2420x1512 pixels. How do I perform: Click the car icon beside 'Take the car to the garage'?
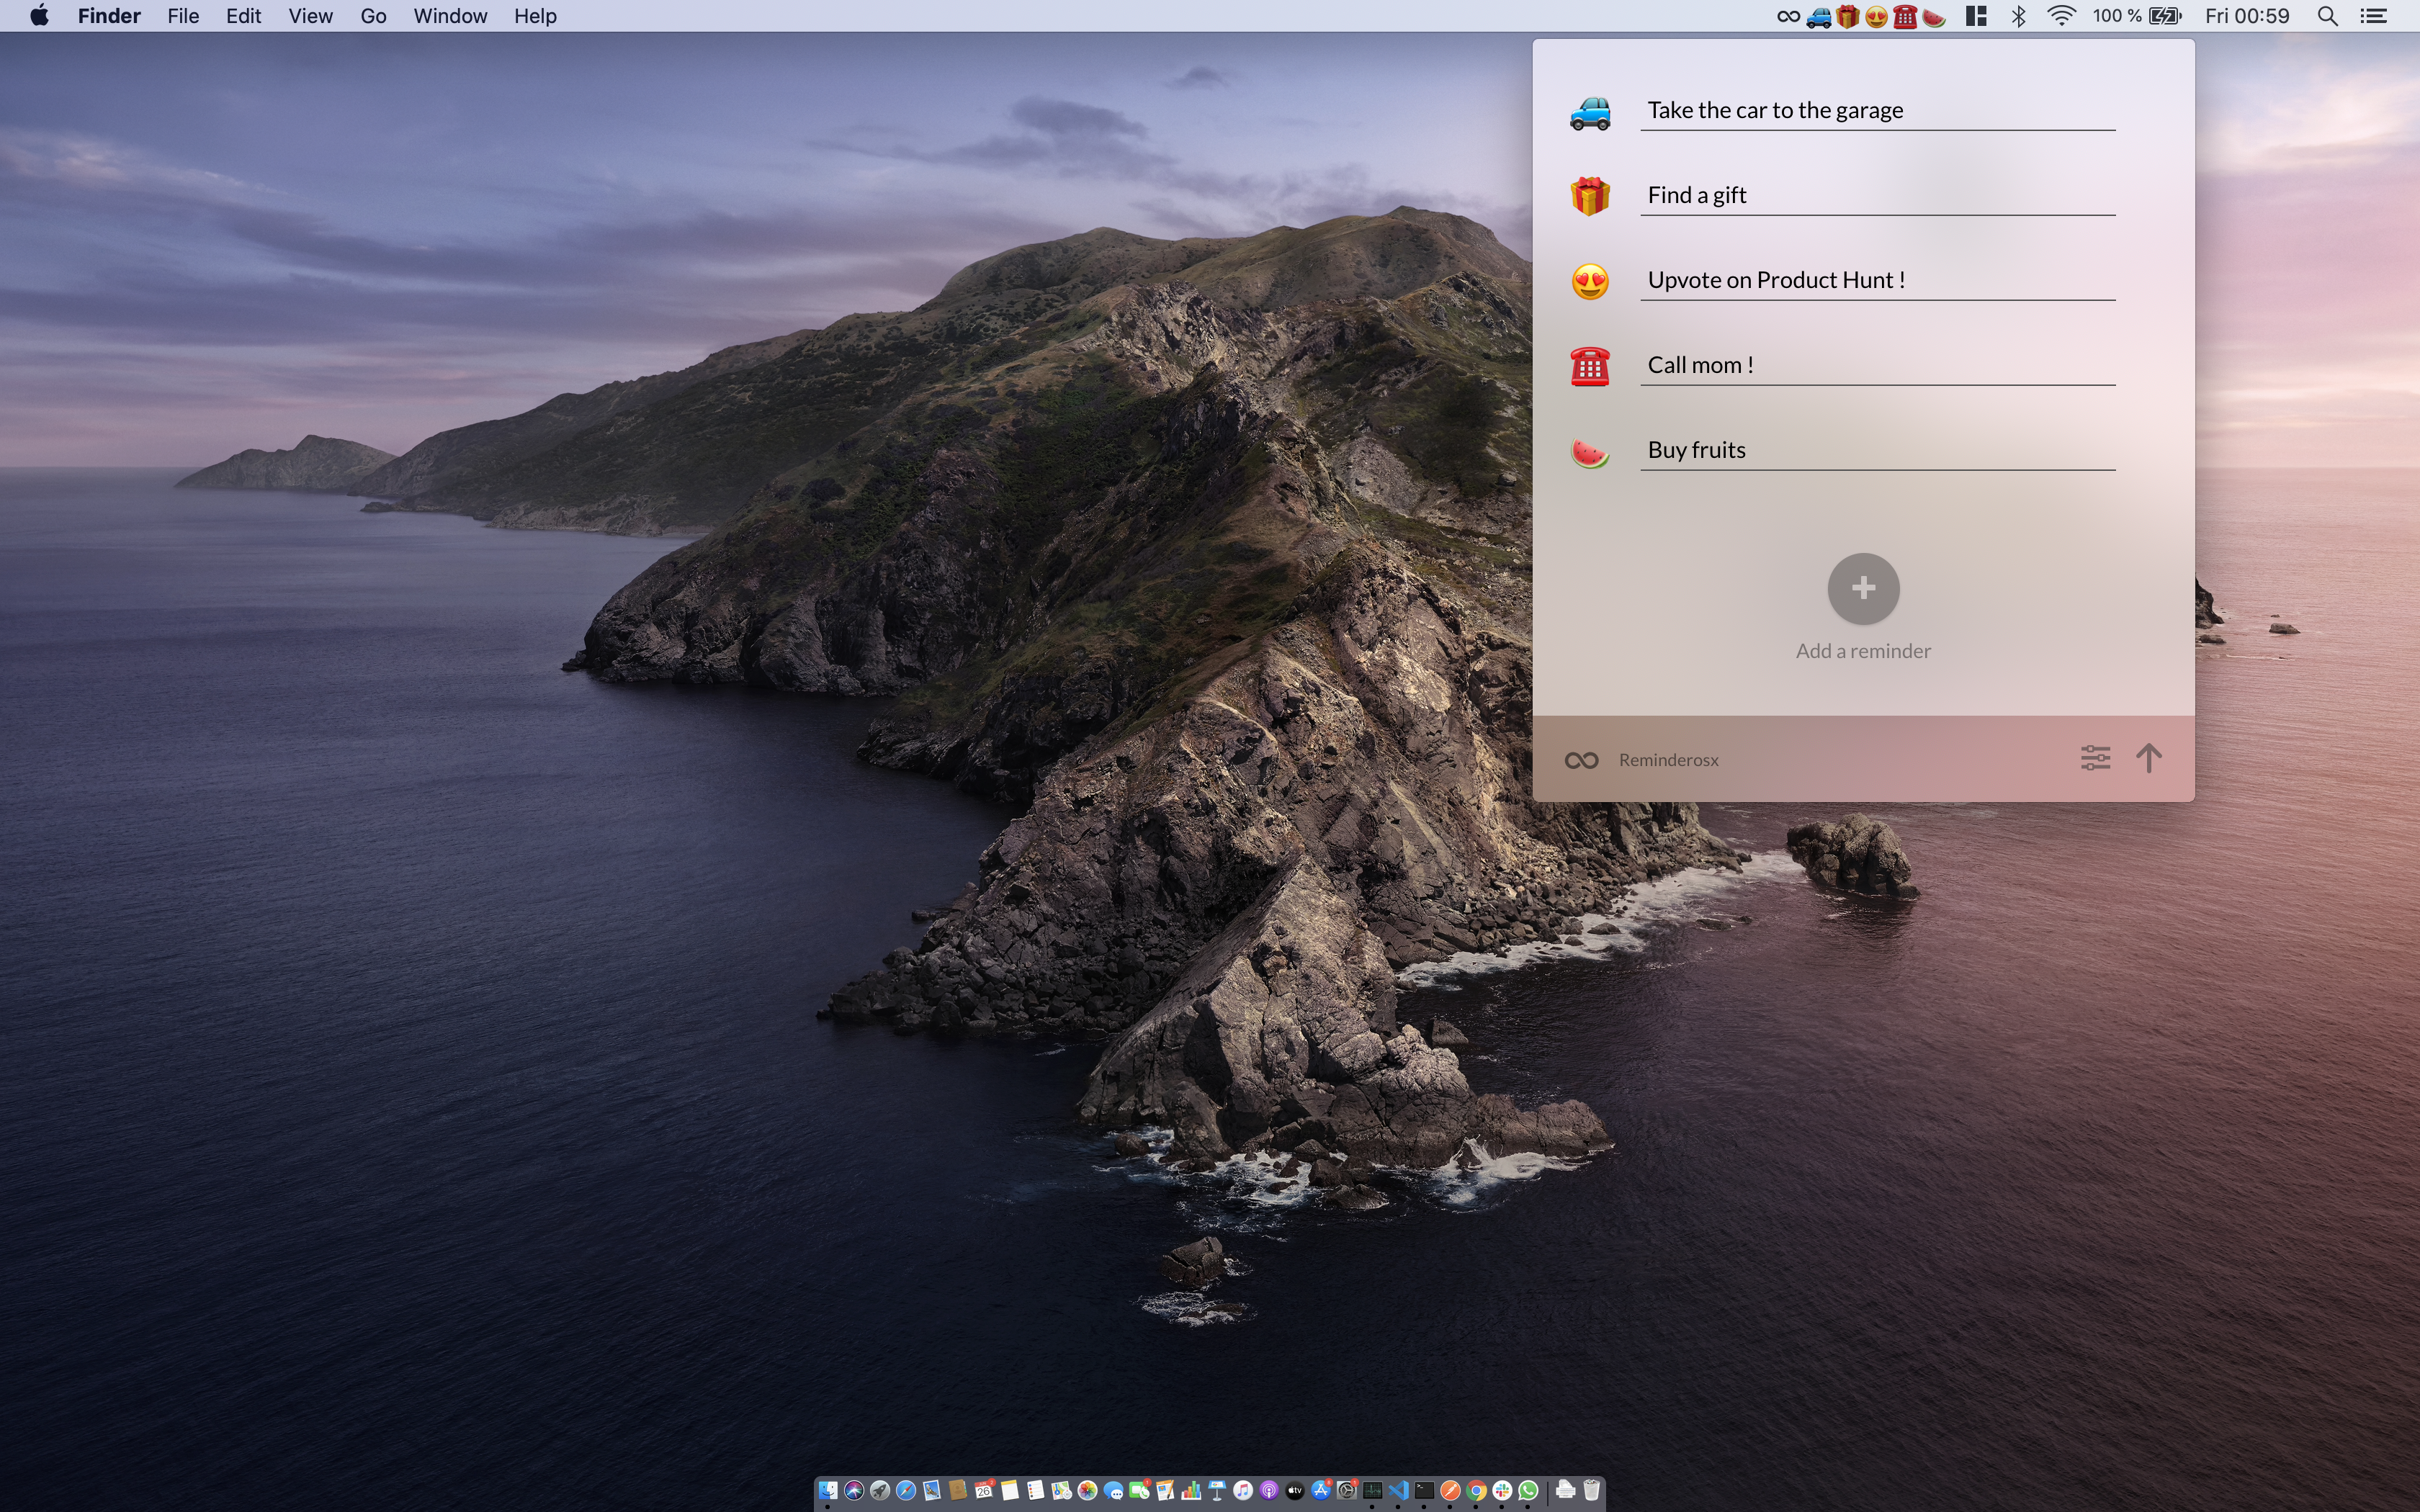pos(1591,112)
